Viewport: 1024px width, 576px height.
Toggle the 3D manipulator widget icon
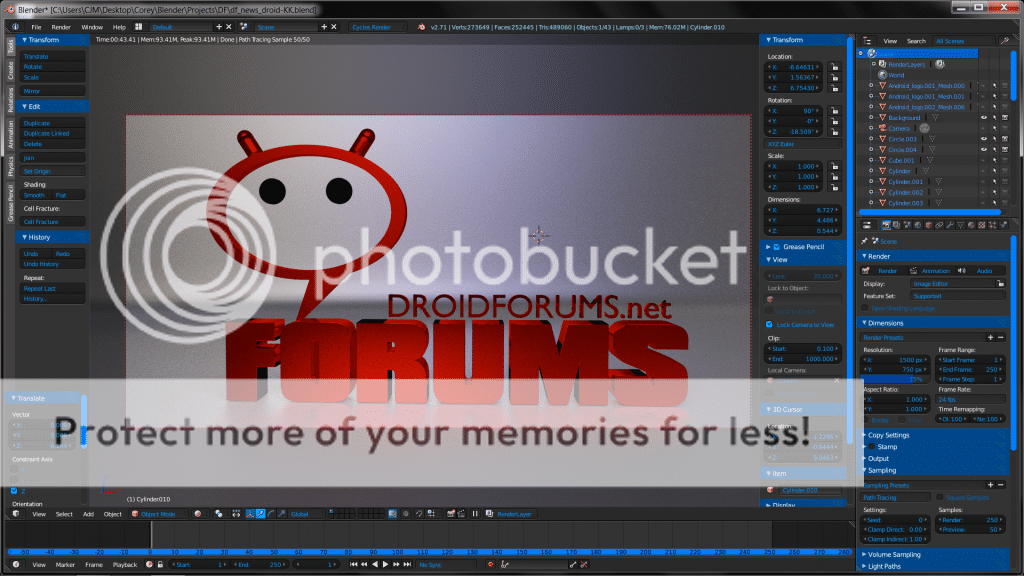[250, 514]
